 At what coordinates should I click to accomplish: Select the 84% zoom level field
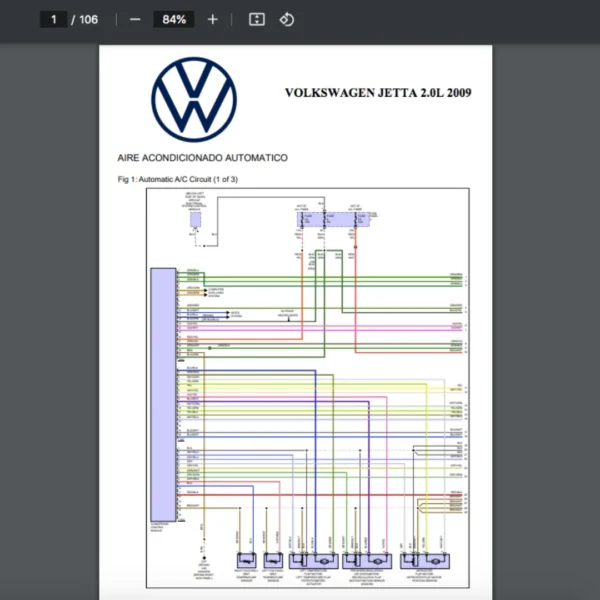tap(174, 20)
